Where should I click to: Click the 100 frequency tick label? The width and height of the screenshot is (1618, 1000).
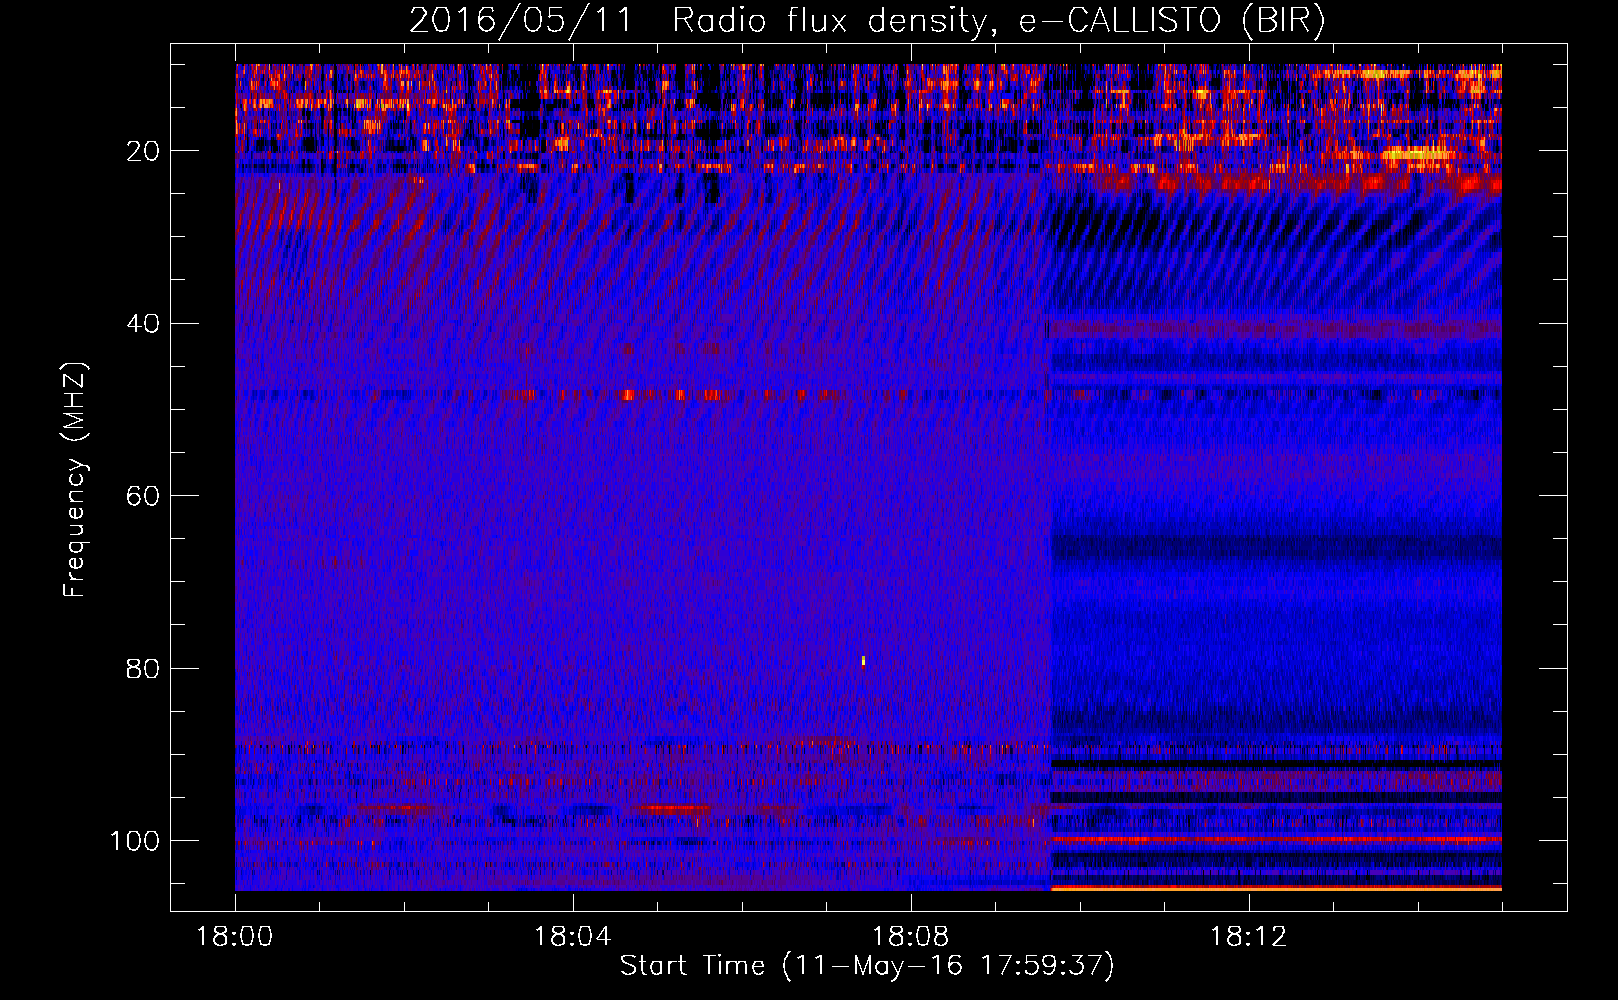click(135, 840)
